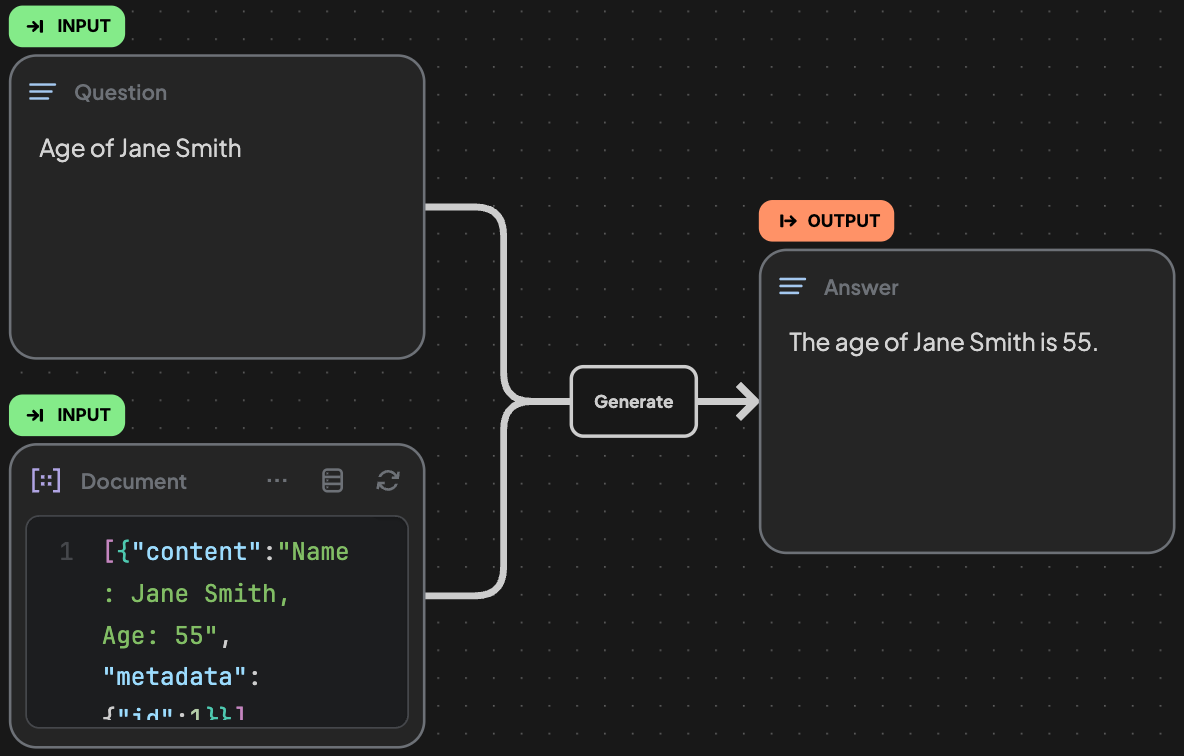Click the 'Age: 55' text in JSON

153,635
